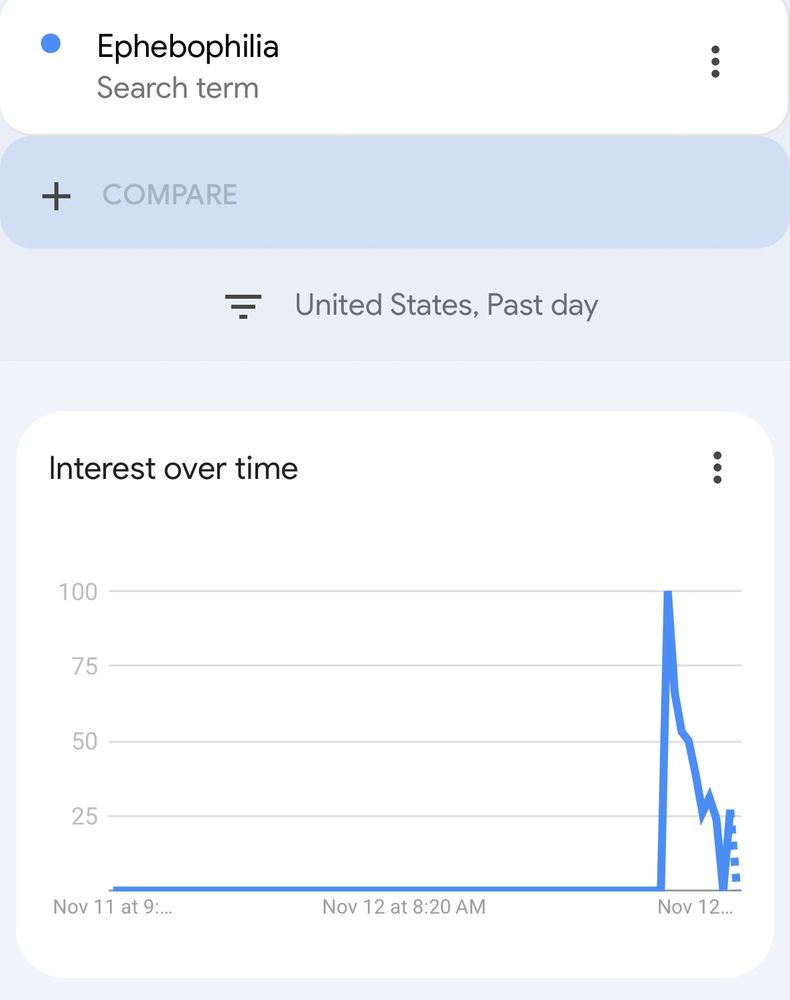Screen dimensions: 790x1000
Task: Open the Ephebophilia search term options menu
Action: [x=715, y=62]
